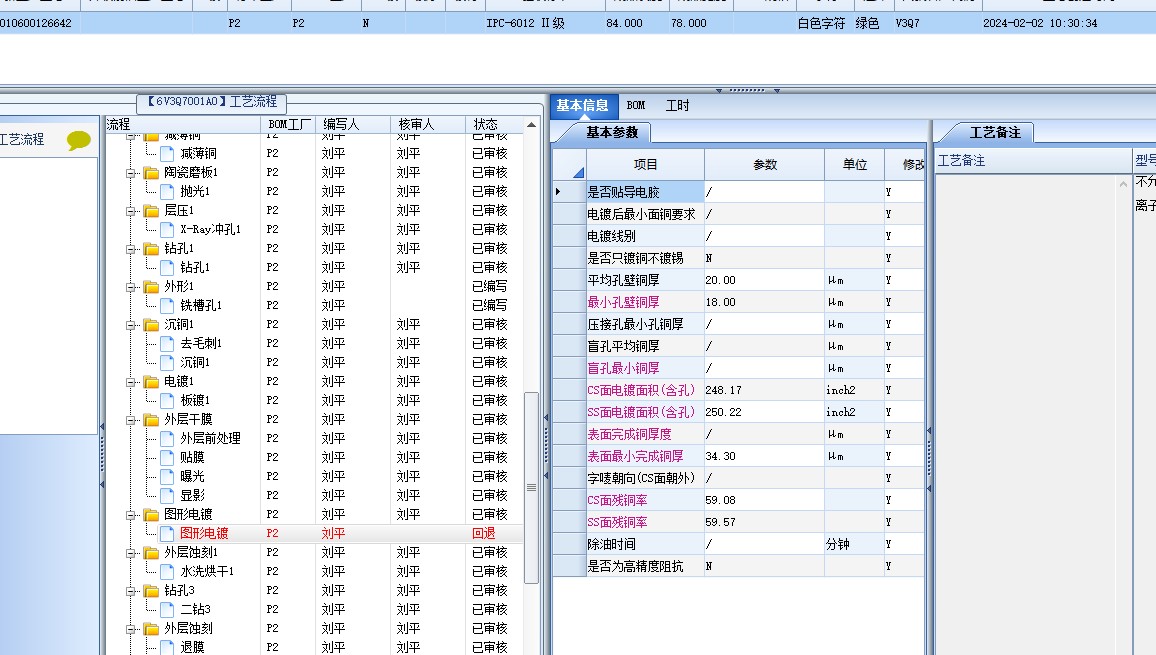Viewport: 1156px width, 655px height.
Task: Collapse the 沉铜1 folder node
Action: tap(131, 325)
